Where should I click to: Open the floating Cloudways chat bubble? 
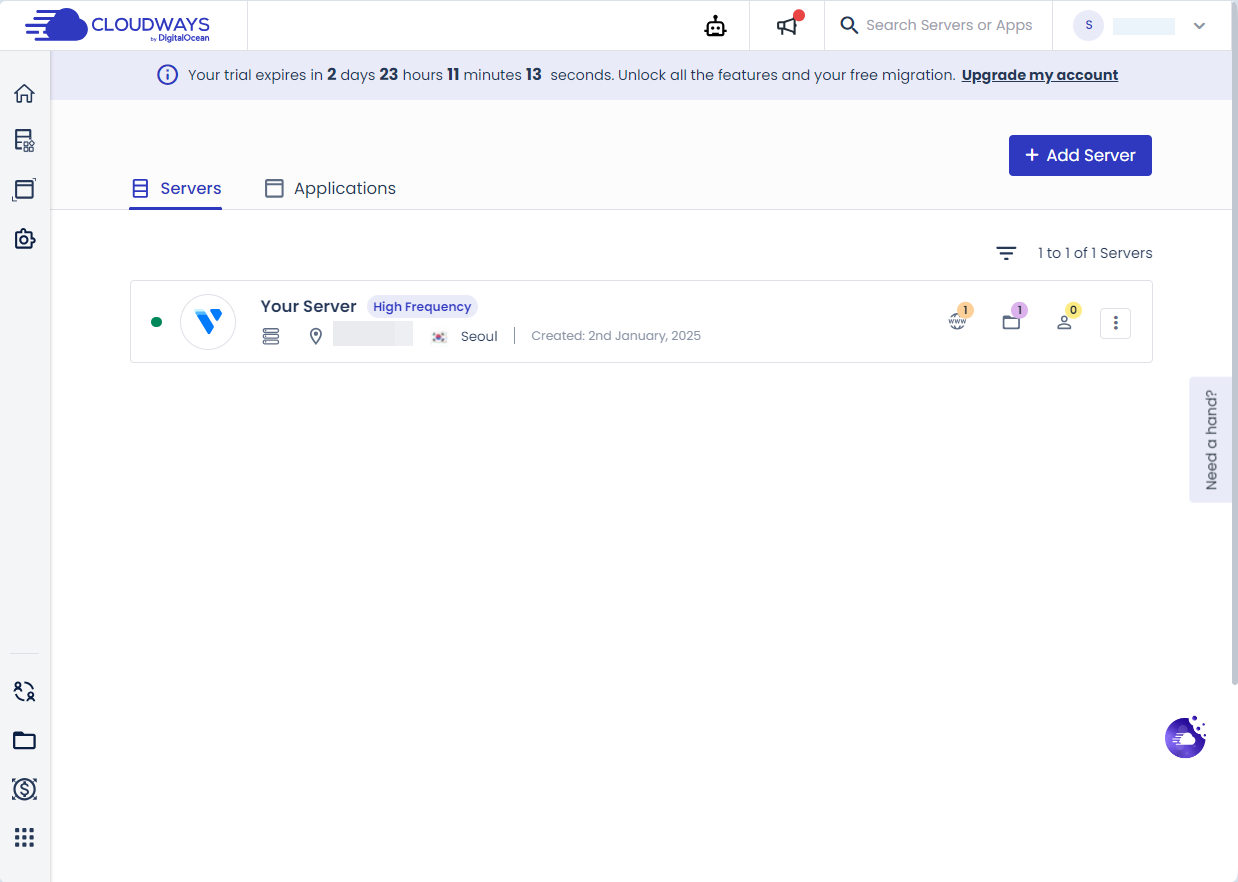click(x=1185, y=737)
